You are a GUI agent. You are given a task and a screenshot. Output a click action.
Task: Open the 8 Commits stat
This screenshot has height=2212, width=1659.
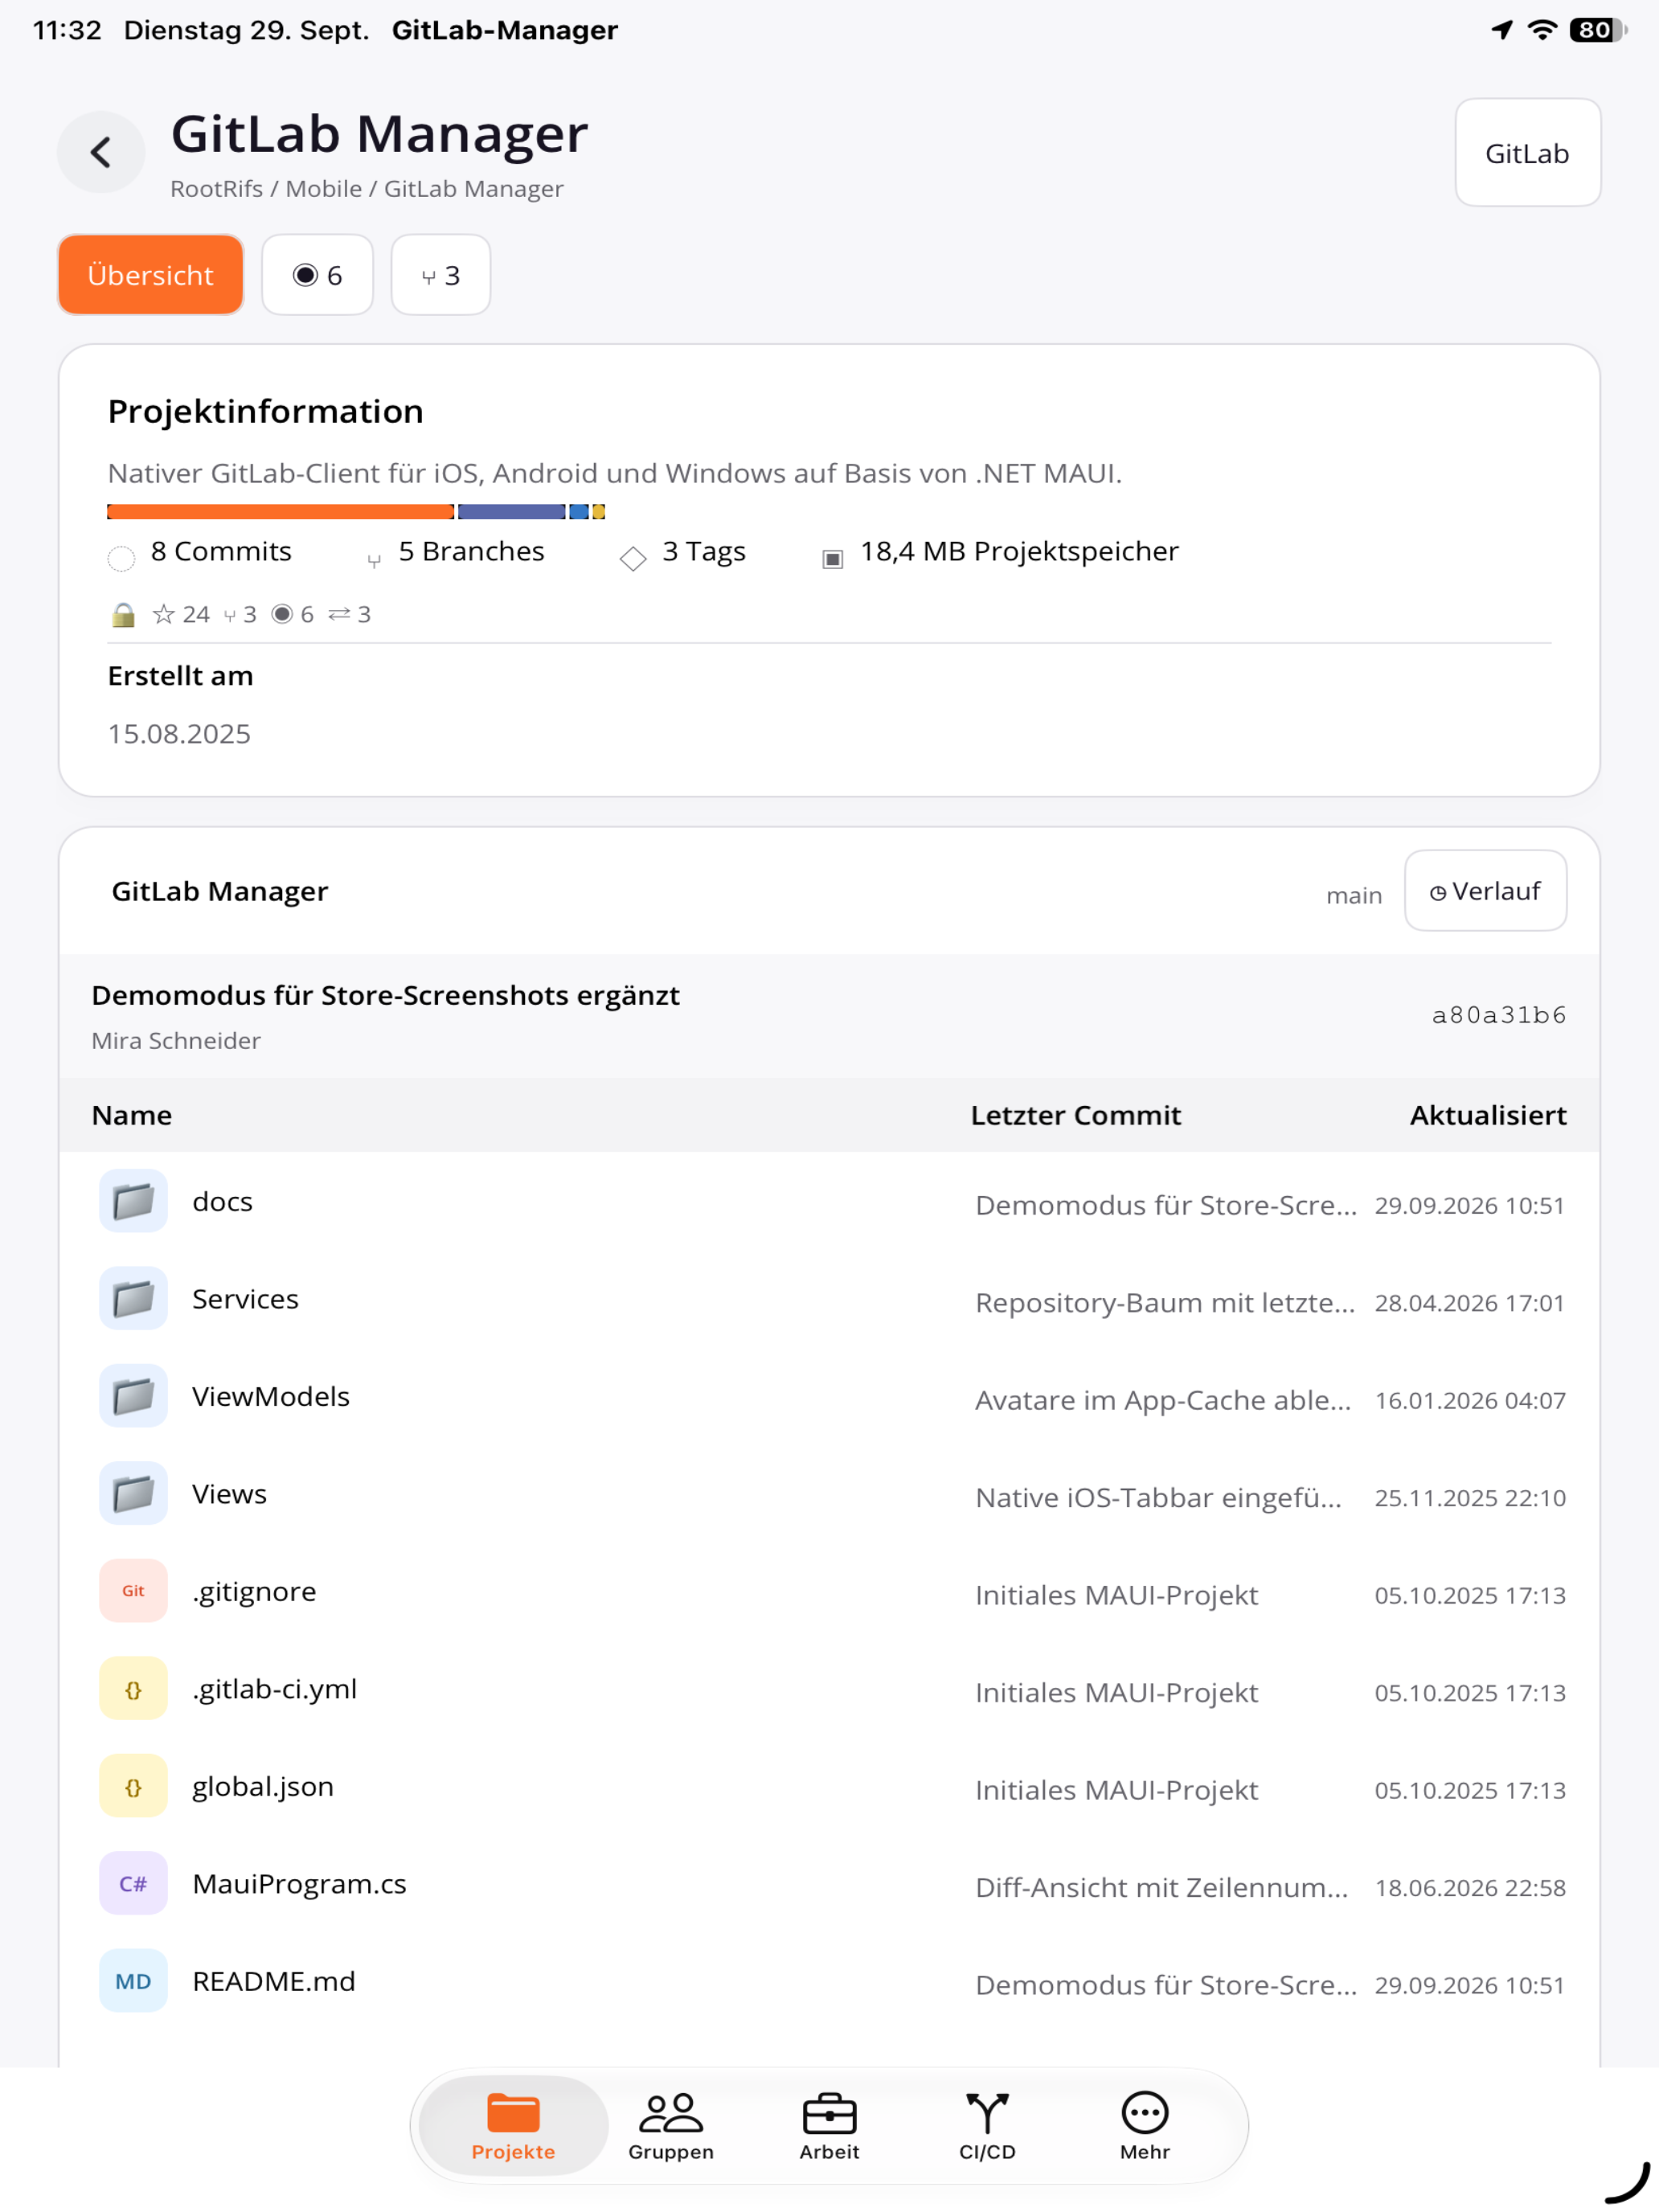point(200,552)
